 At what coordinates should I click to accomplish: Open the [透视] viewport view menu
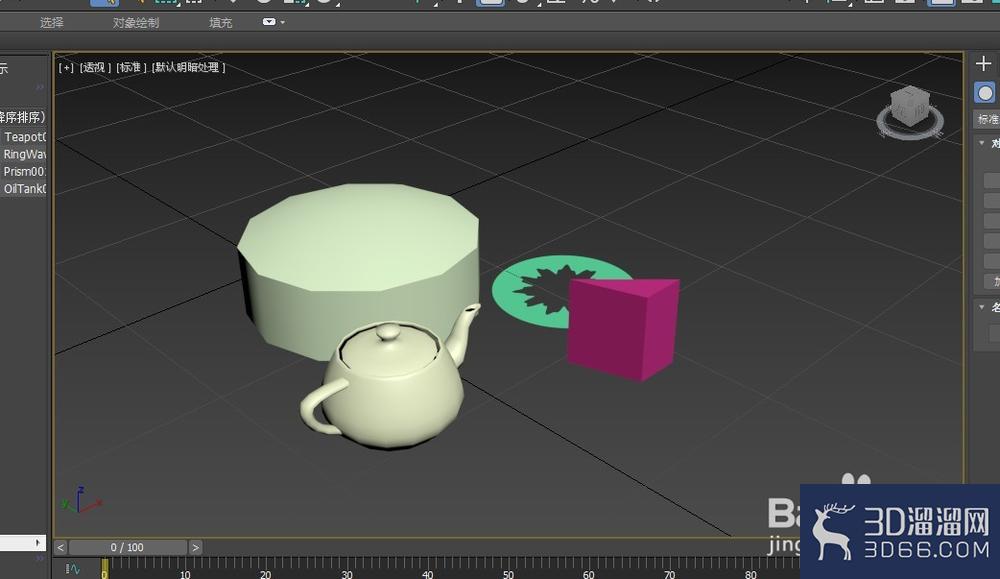pos(95,68)
